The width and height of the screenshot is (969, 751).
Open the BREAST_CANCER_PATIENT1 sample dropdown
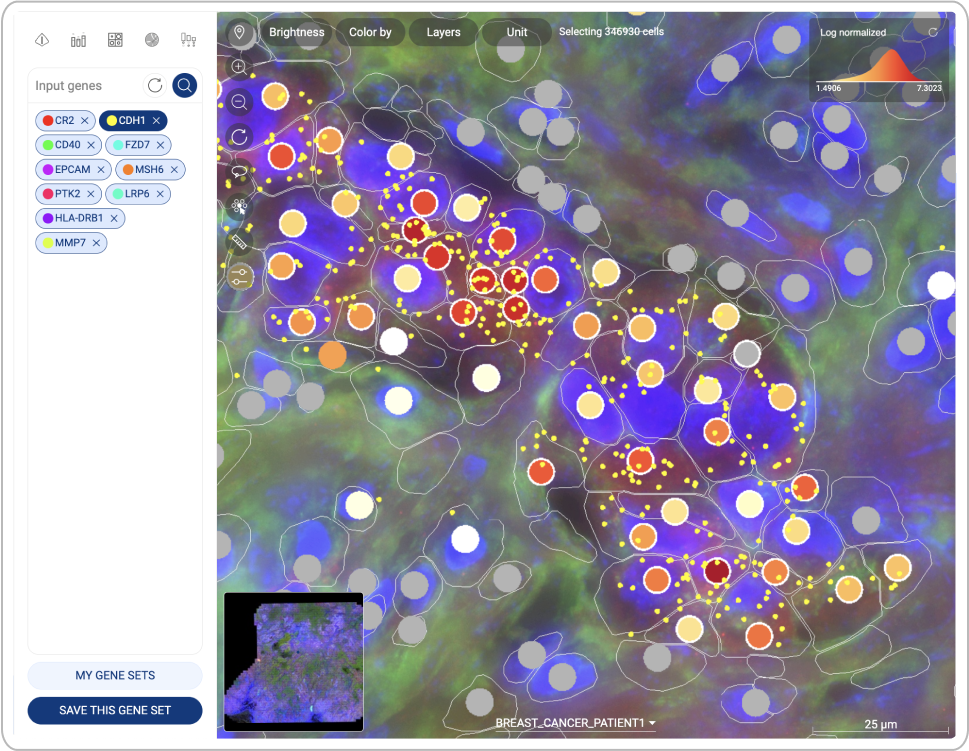coord(576,723)
